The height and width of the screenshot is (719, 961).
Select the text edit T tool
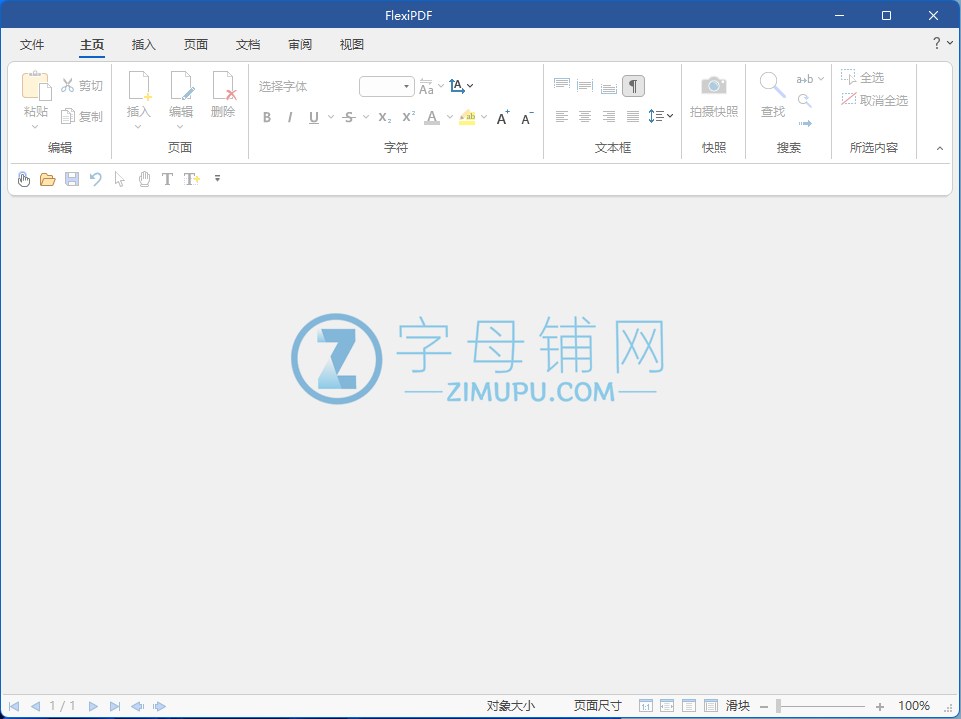coord(167,179)
